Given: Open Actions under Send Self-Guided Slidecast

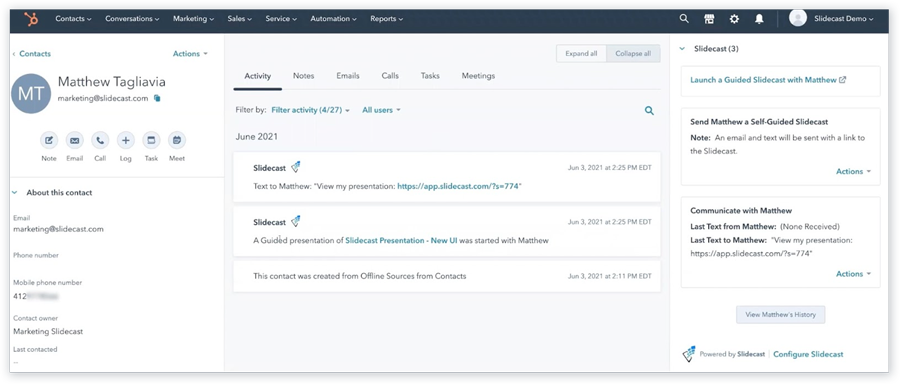Looking at the screenshot, I should pyautogui.click(x=853, y=171).
